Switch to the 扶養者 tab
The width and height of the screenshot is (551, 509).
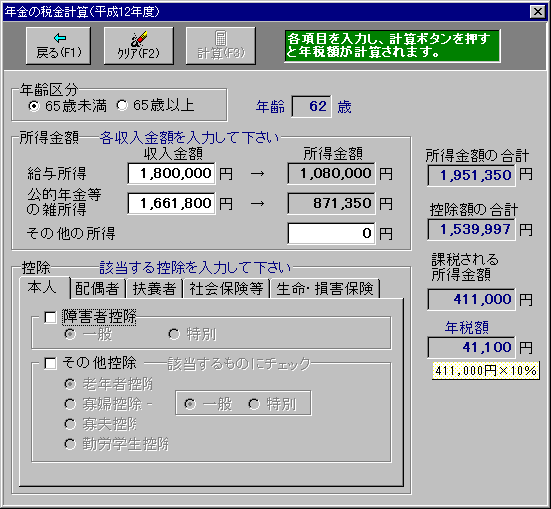[154, 289]
